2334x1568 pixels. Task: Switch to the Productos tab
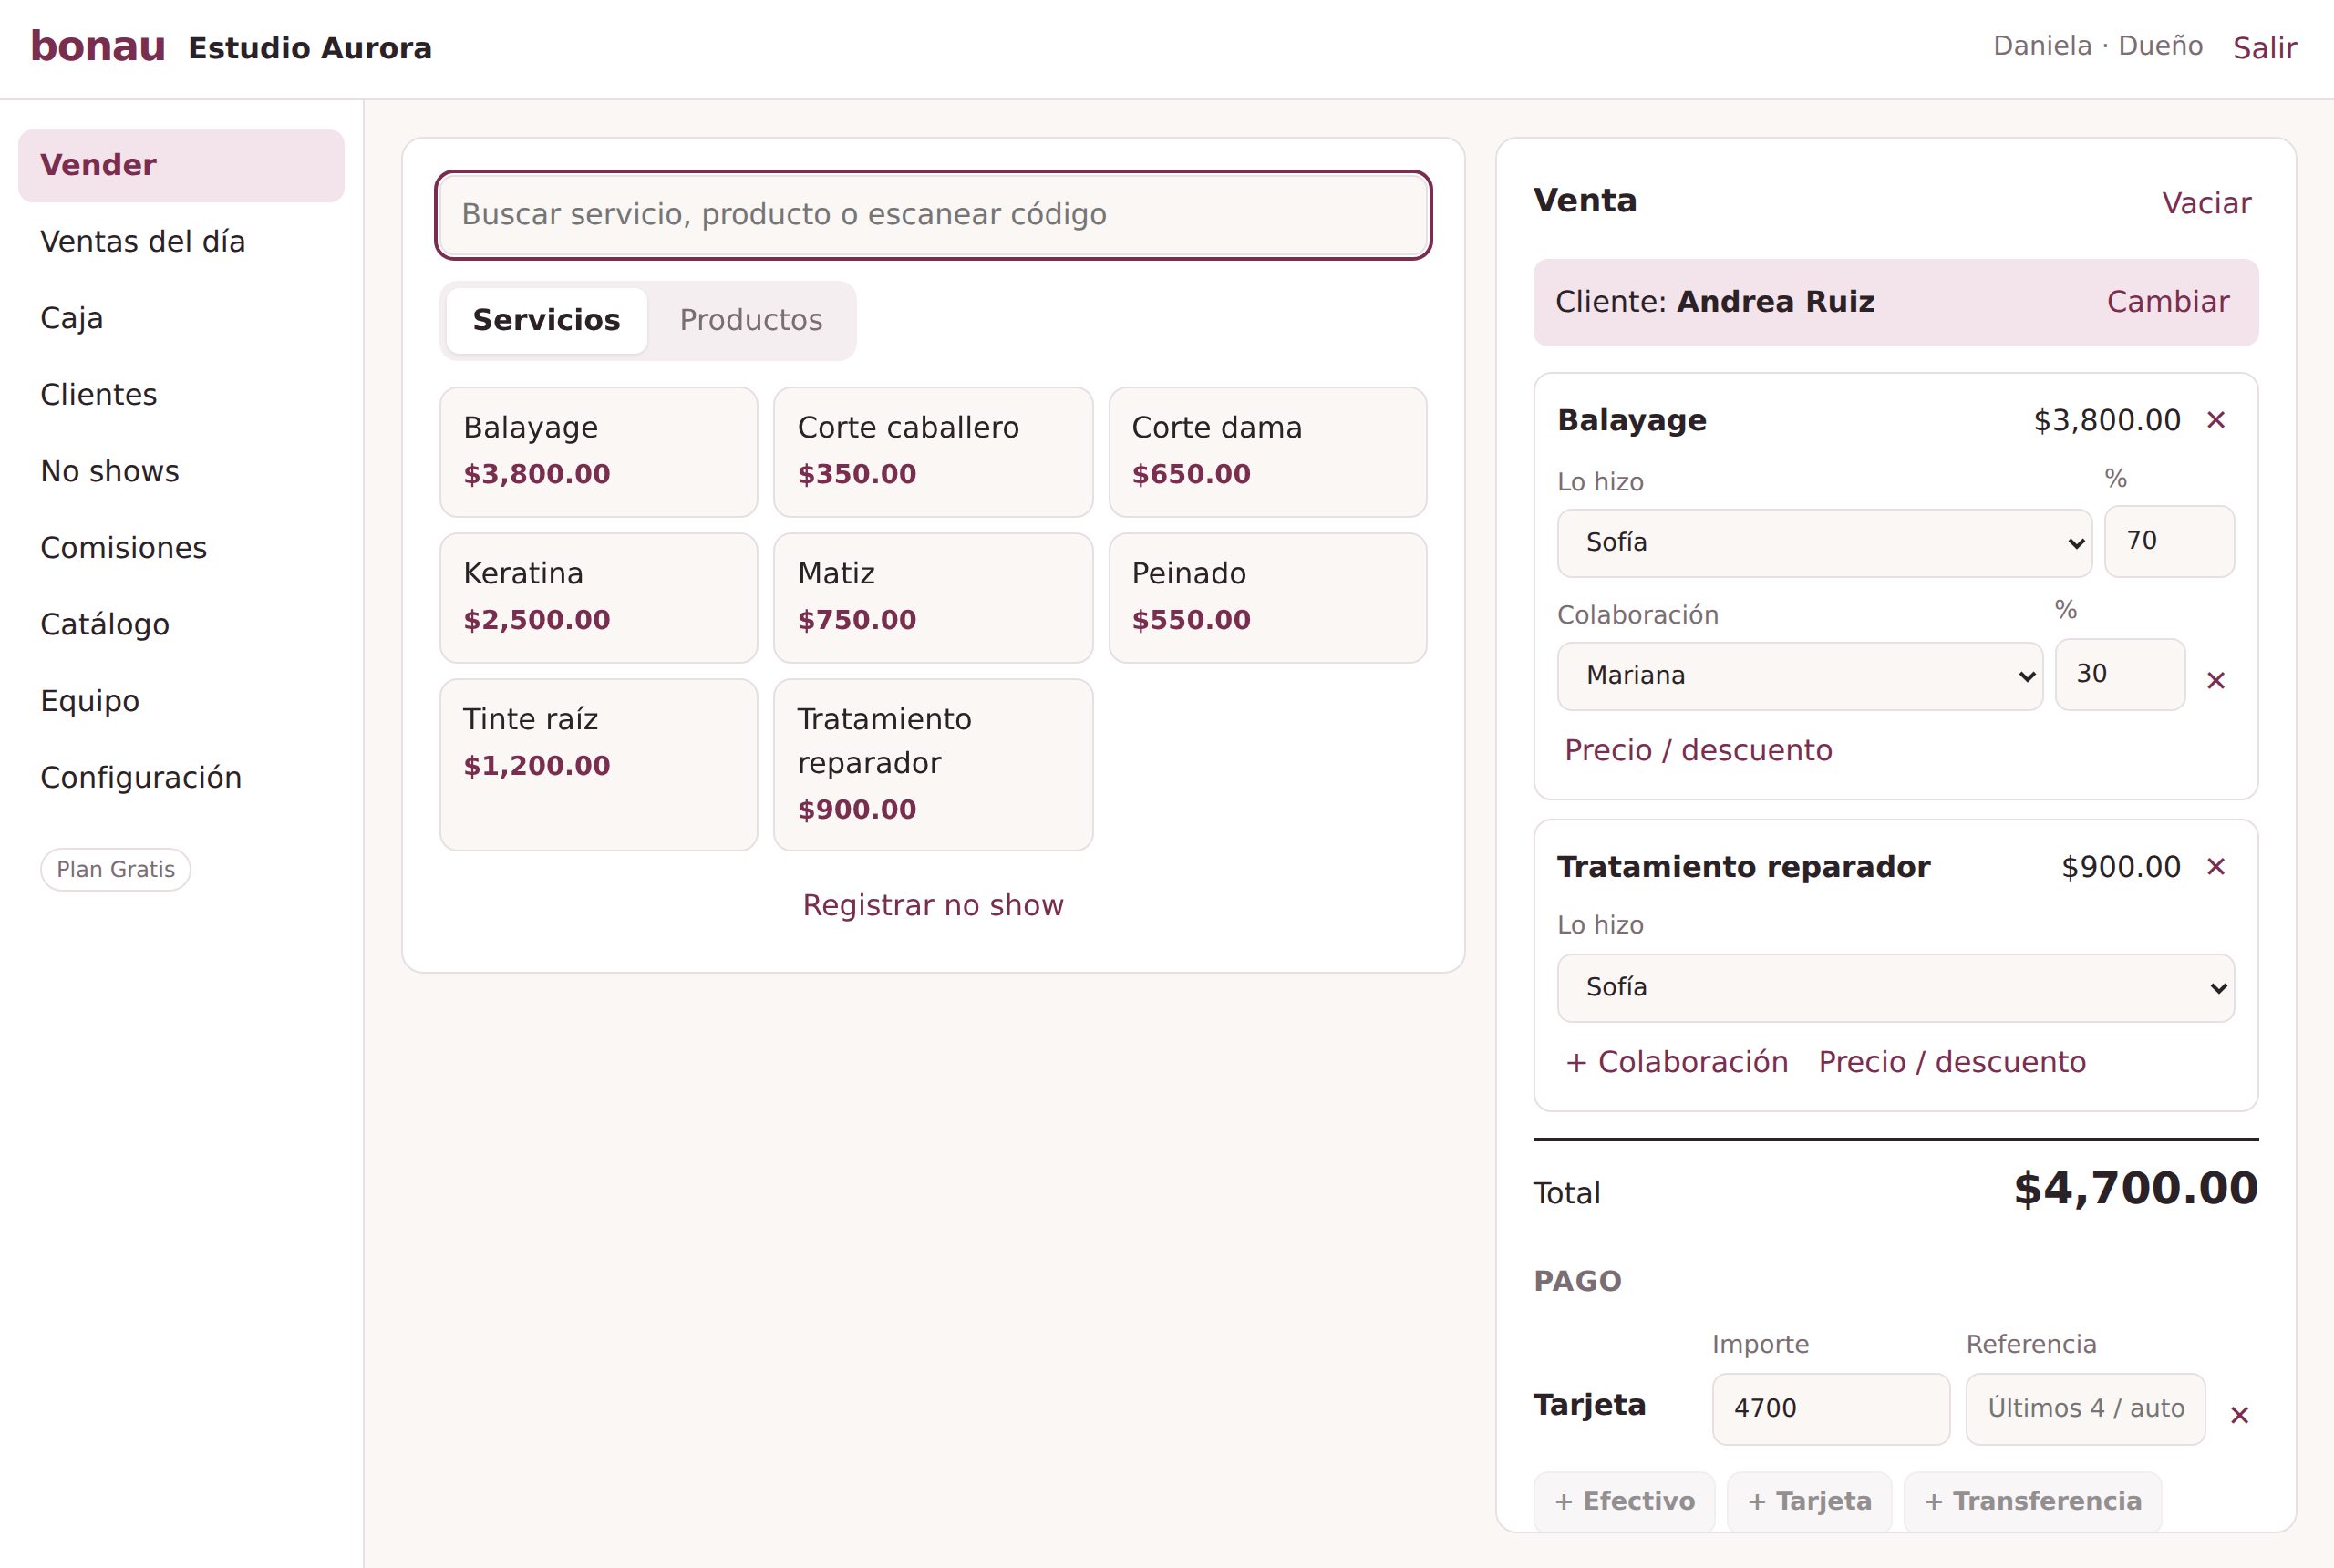coord(751,320)
